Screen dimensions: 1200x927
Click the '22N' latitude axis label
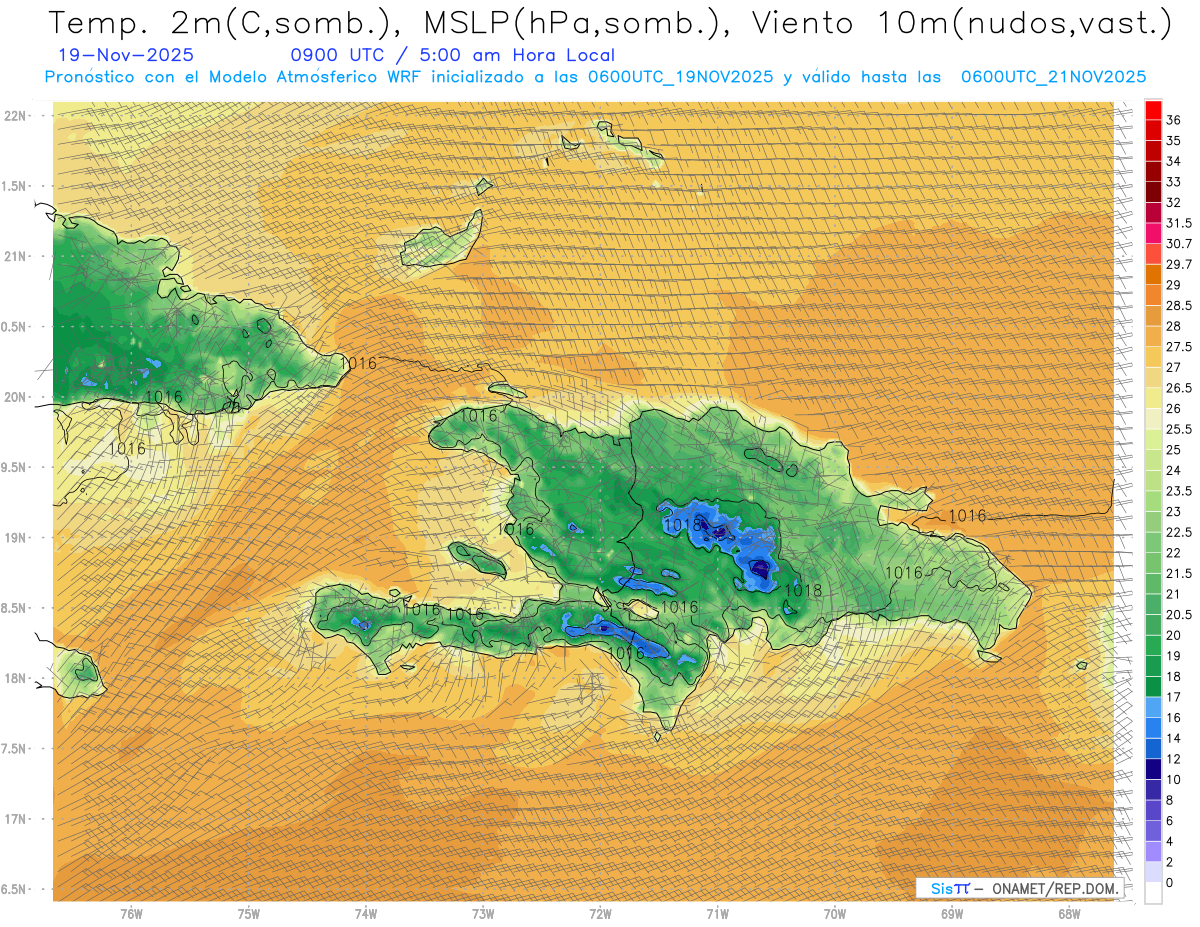click(x=15, y=115)
